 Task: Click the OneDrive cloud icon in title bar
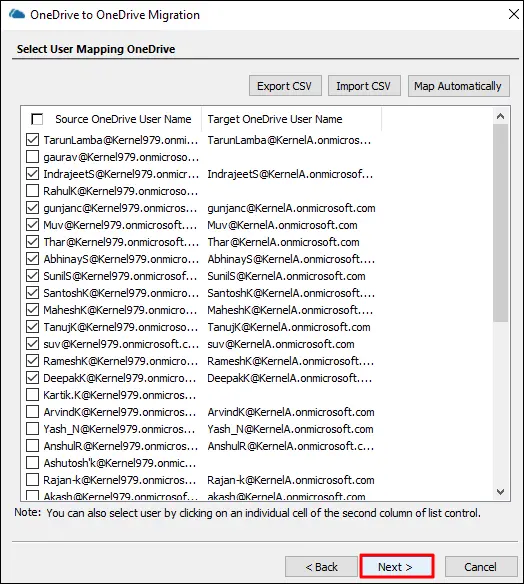(17, 15)
